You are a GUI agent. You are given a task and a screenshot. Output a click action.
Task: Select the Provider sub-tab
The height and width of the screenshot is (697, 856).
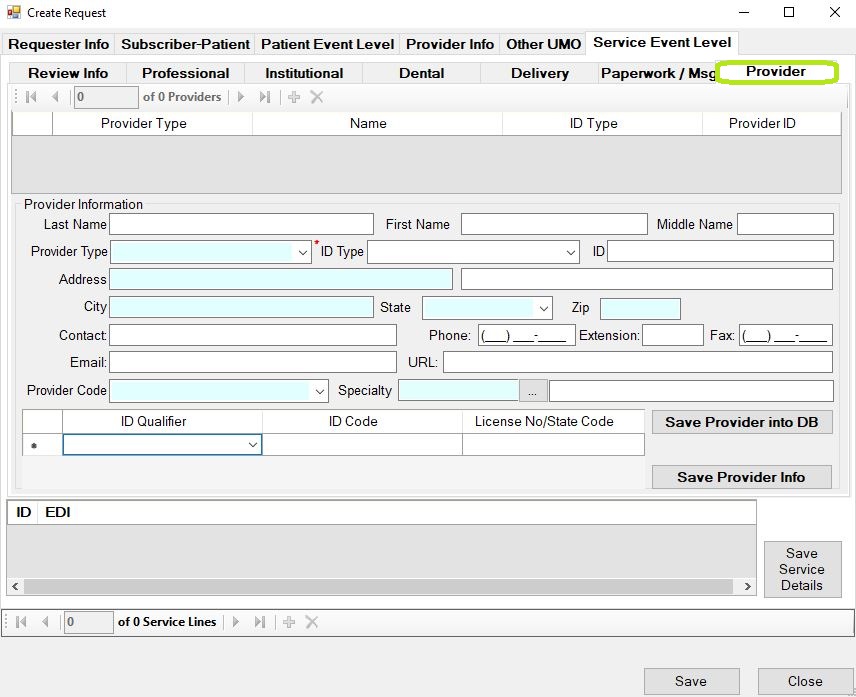click(776, 72)
